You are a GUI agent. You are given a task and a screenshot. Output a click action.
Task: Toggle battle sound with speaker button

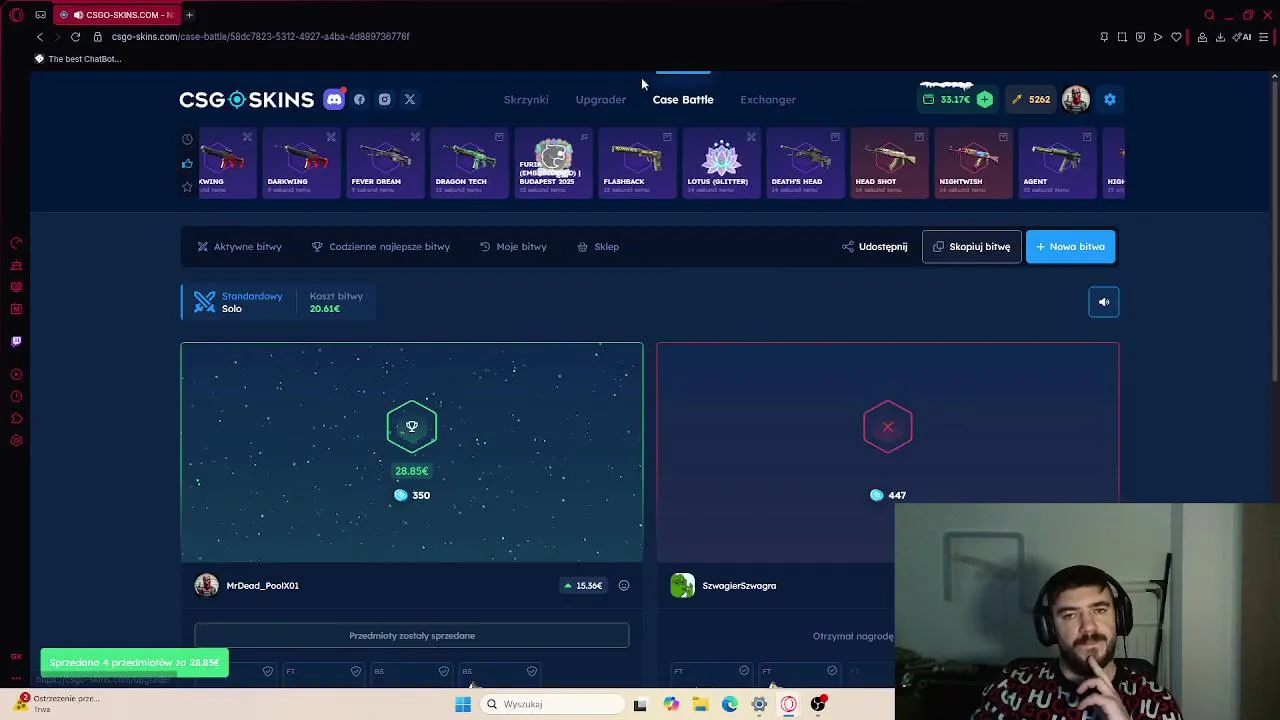tap(1104, 302)
